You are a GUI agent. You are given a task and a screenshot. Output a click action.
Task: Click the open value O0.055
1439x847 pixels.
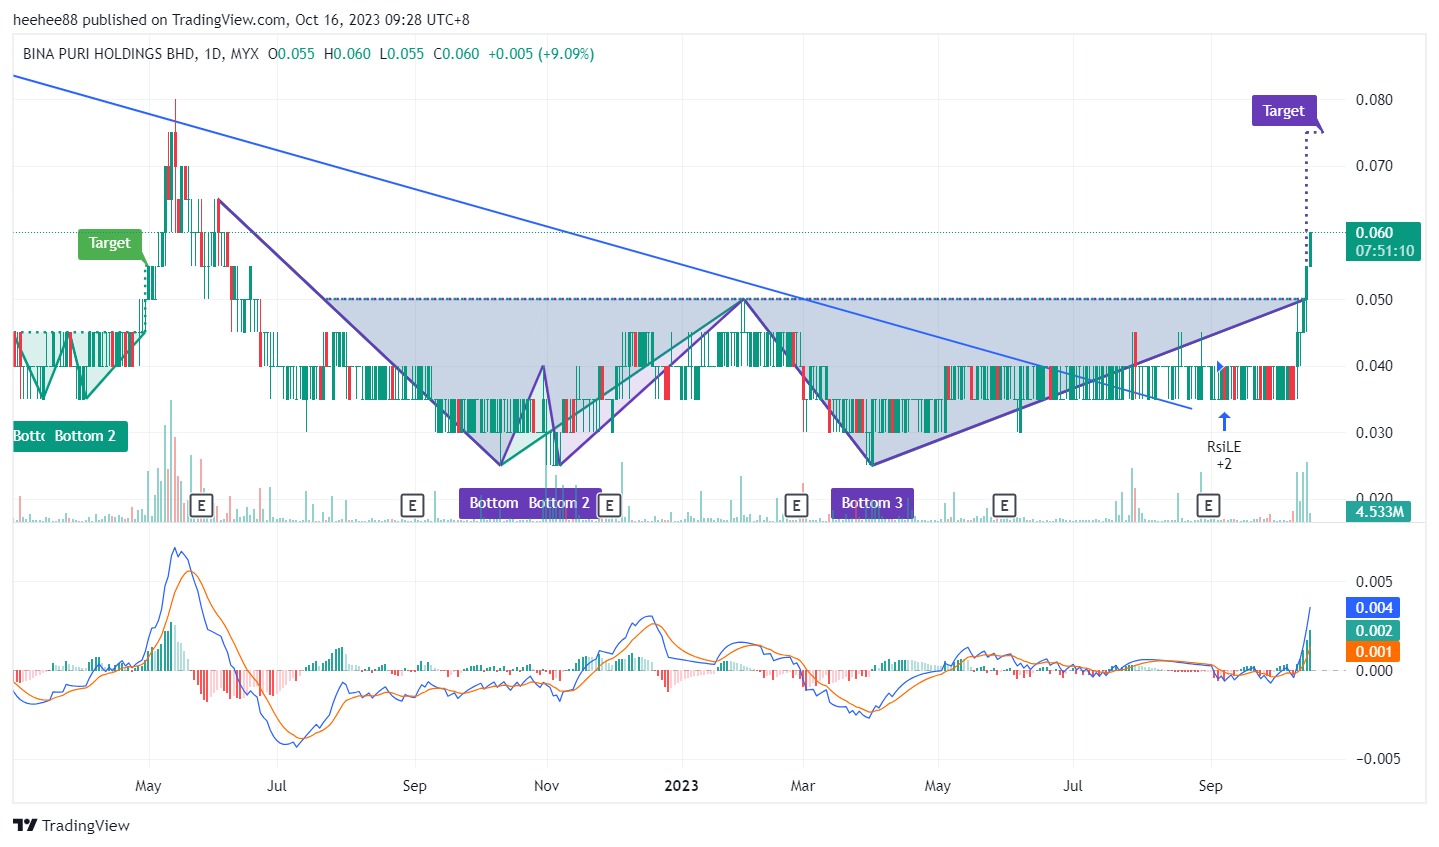tap(291, 54)
